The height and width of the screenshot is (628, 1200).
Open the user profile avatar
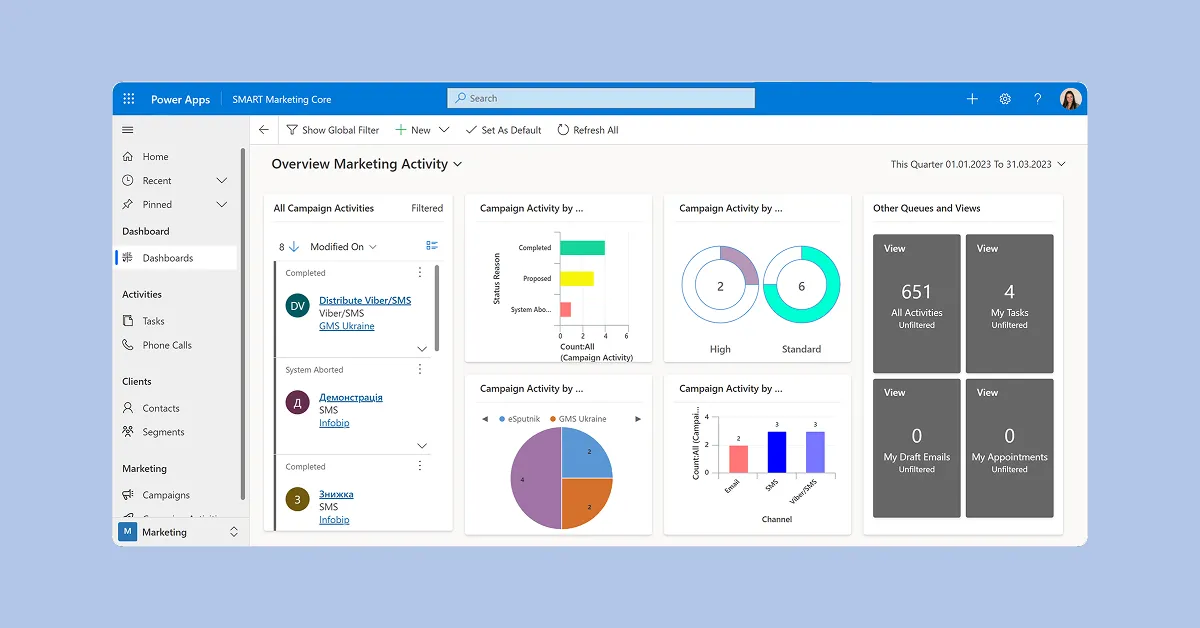coord(1070,99)
